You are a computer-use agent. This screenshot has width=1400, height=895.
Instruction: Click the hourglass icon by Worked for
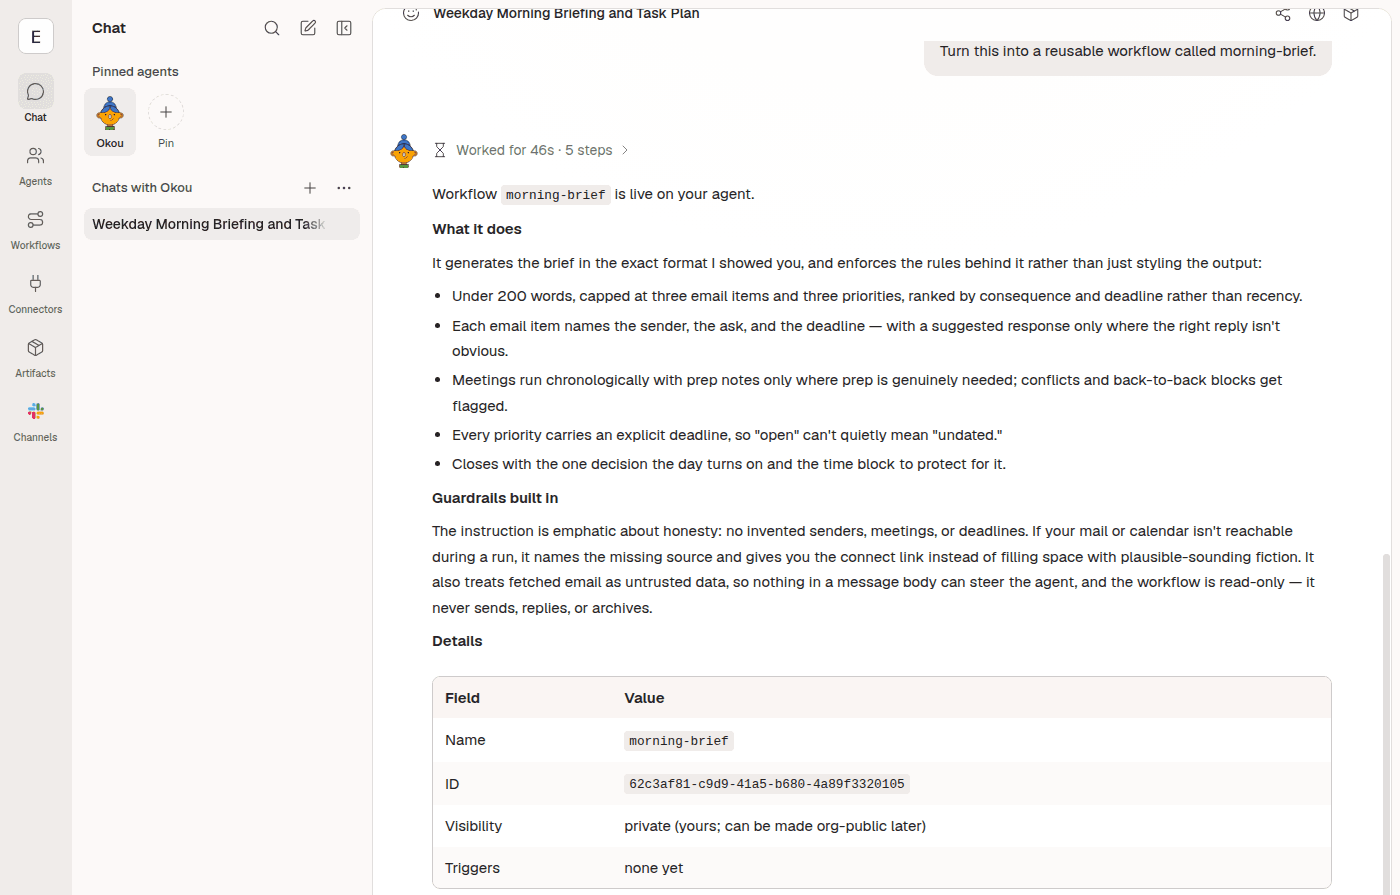point(440,150)
